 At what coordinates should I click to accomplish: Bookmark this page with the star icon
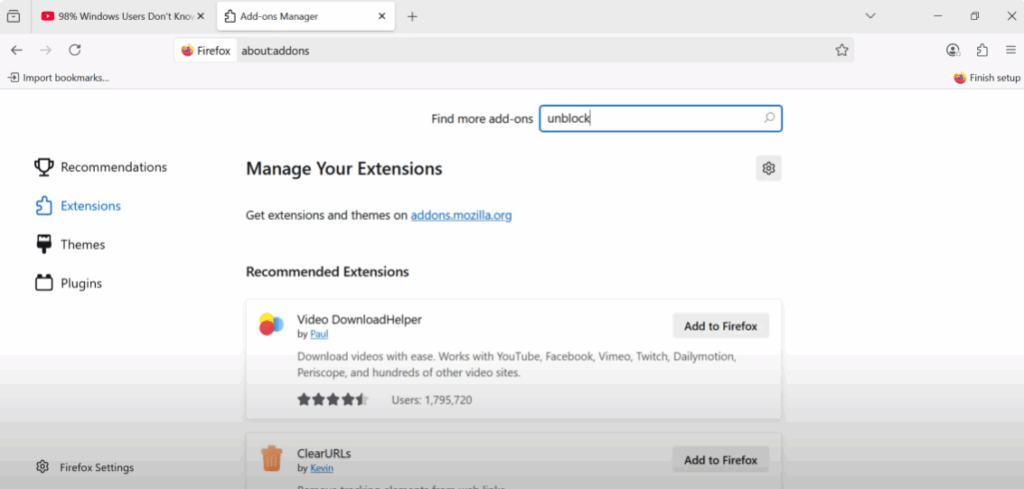[842, 50]
